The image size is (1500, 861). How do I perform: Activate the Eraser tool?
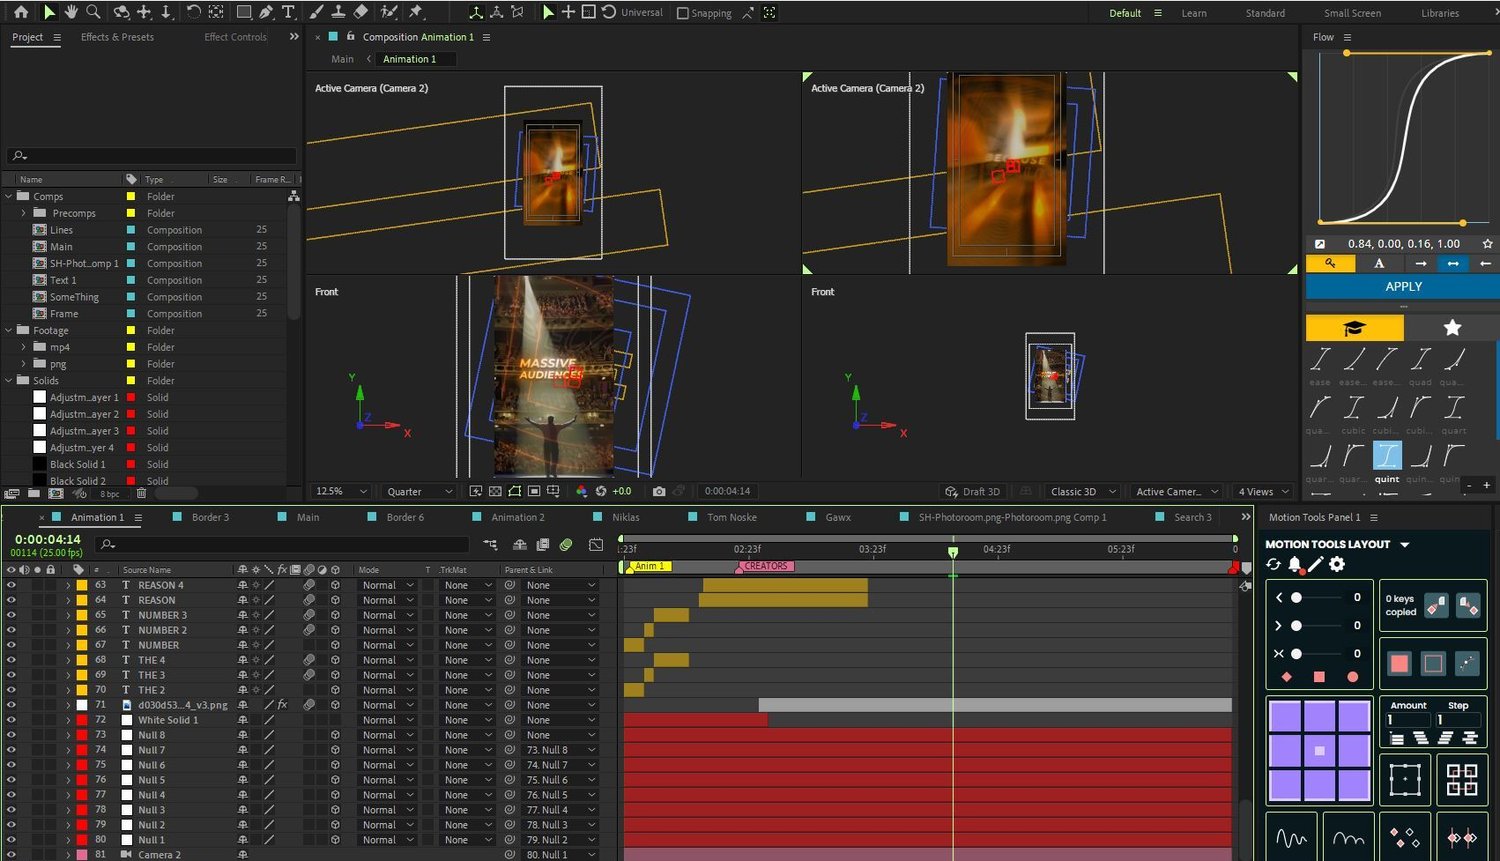point(361,12)
